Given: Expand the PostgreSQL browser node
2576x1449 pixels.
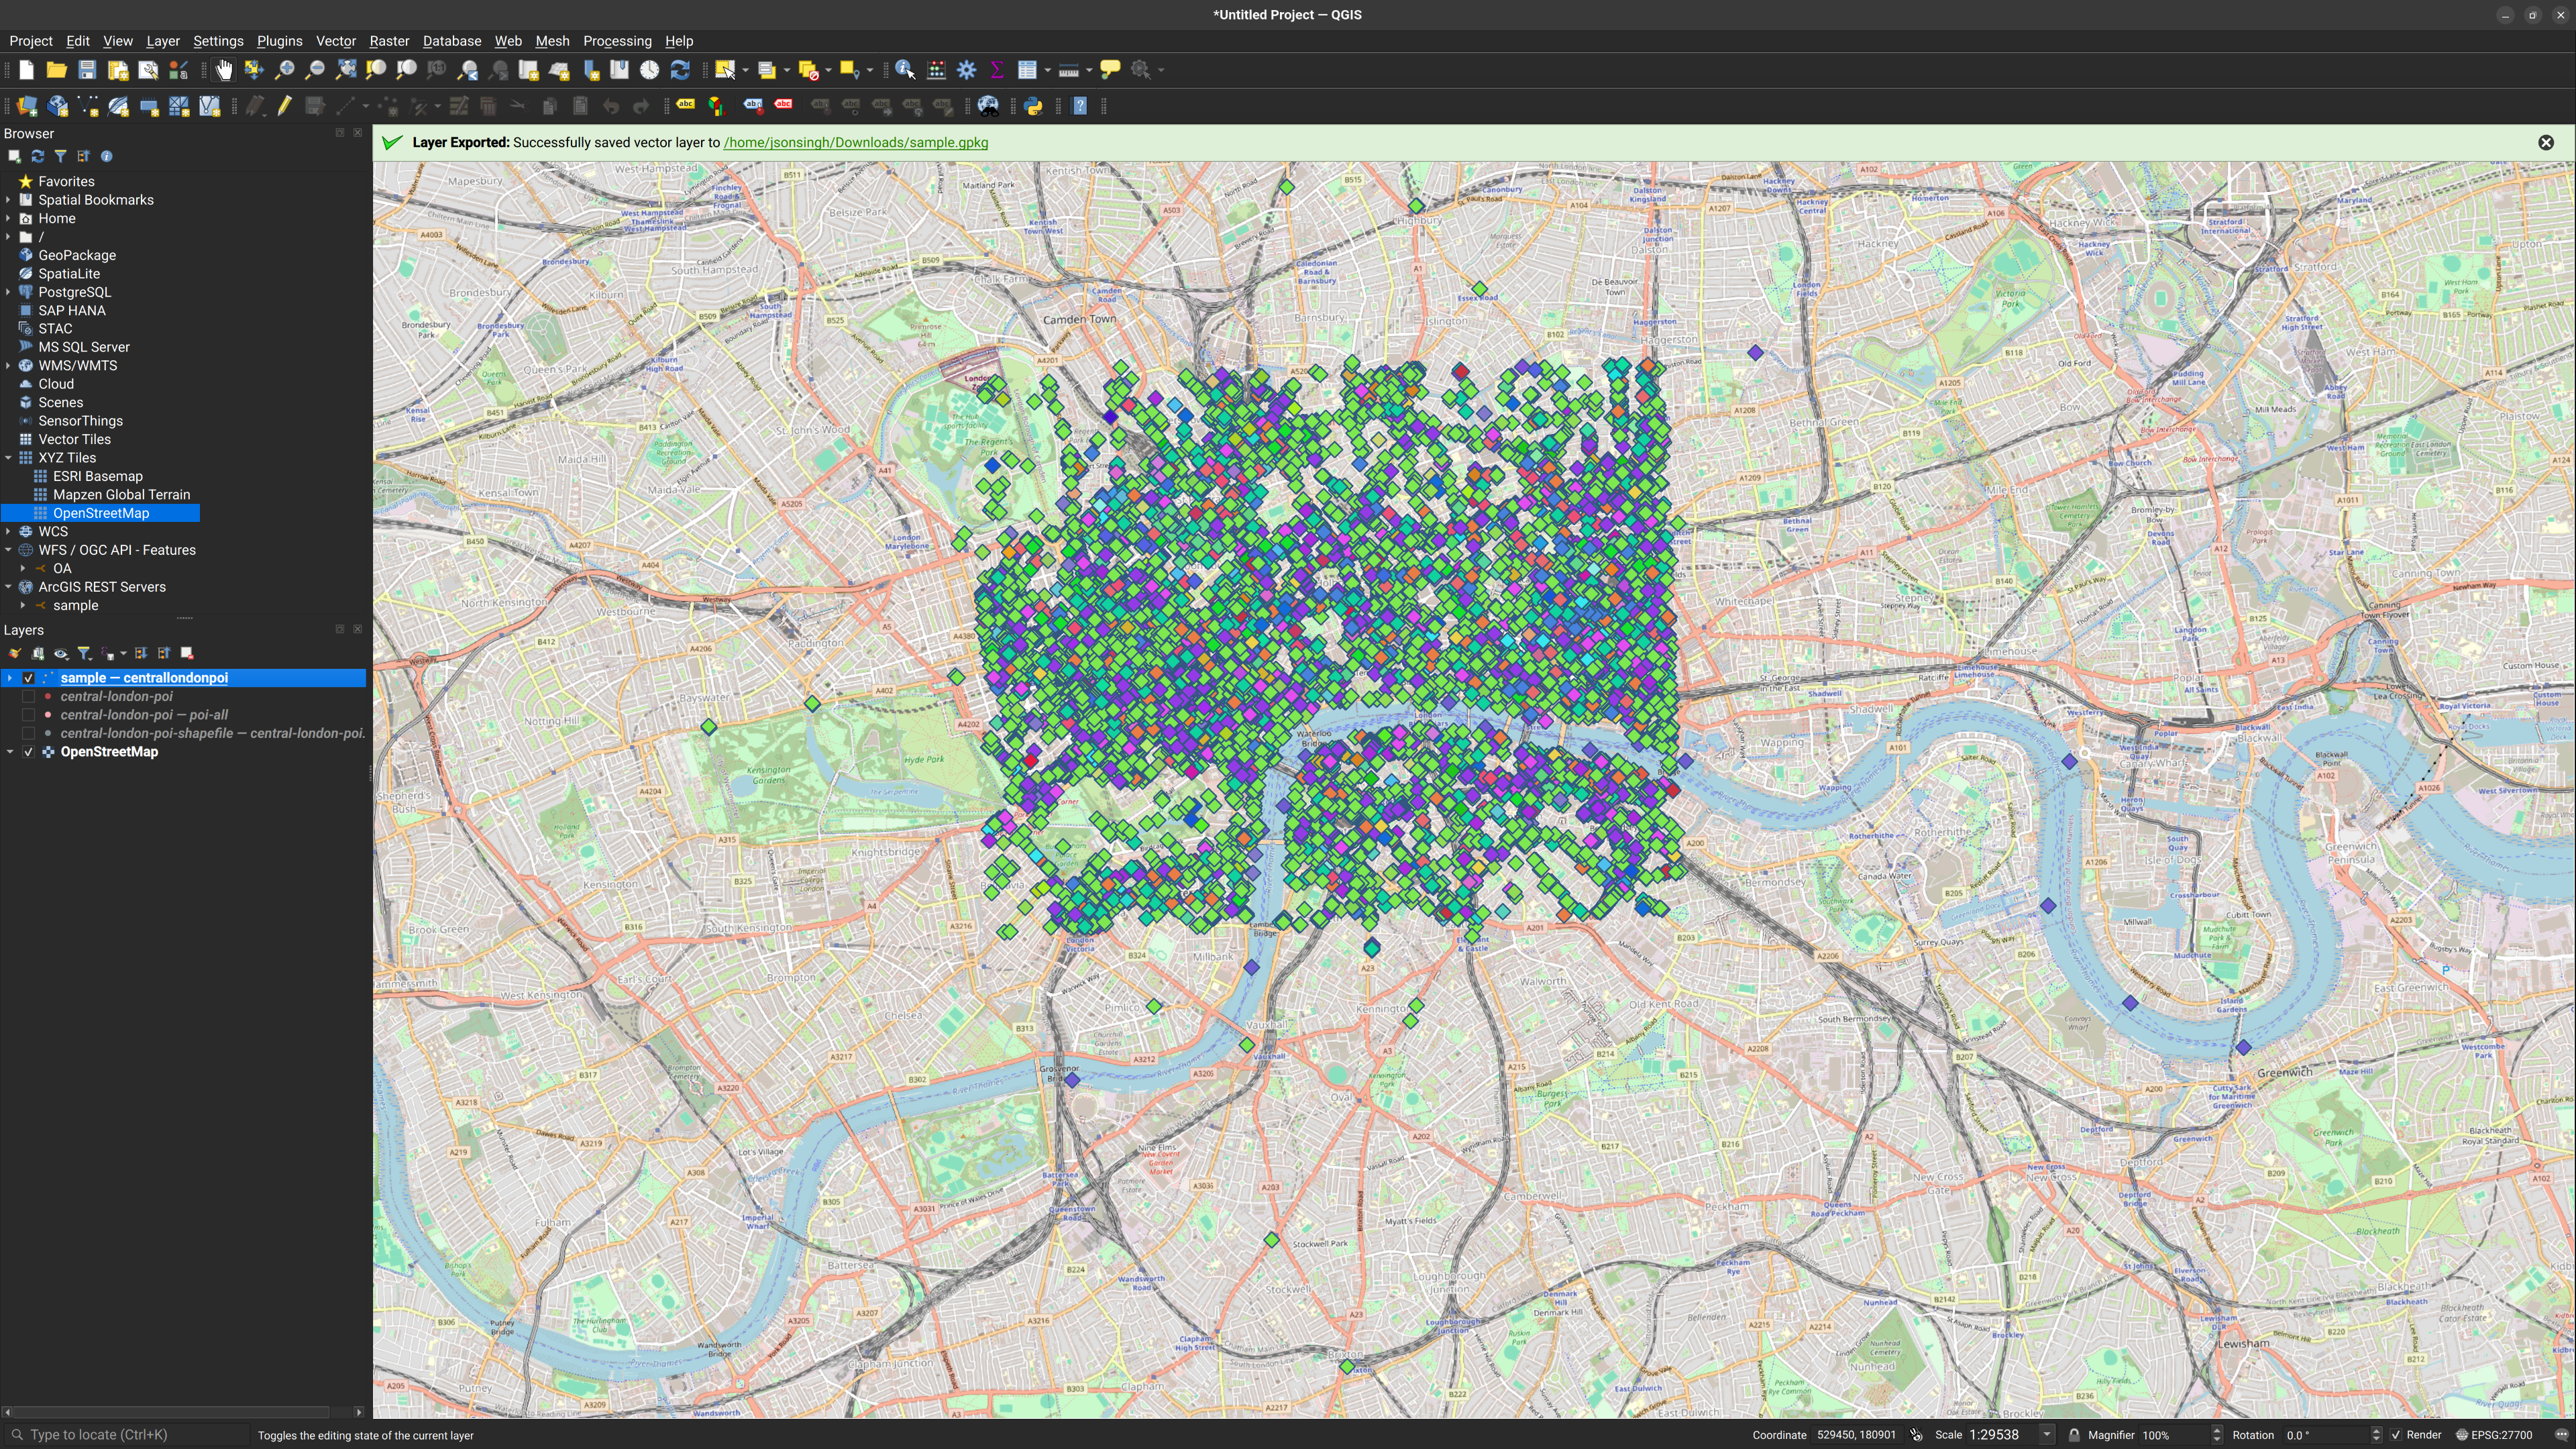Looking at the screenshot, I should [9, 292].
